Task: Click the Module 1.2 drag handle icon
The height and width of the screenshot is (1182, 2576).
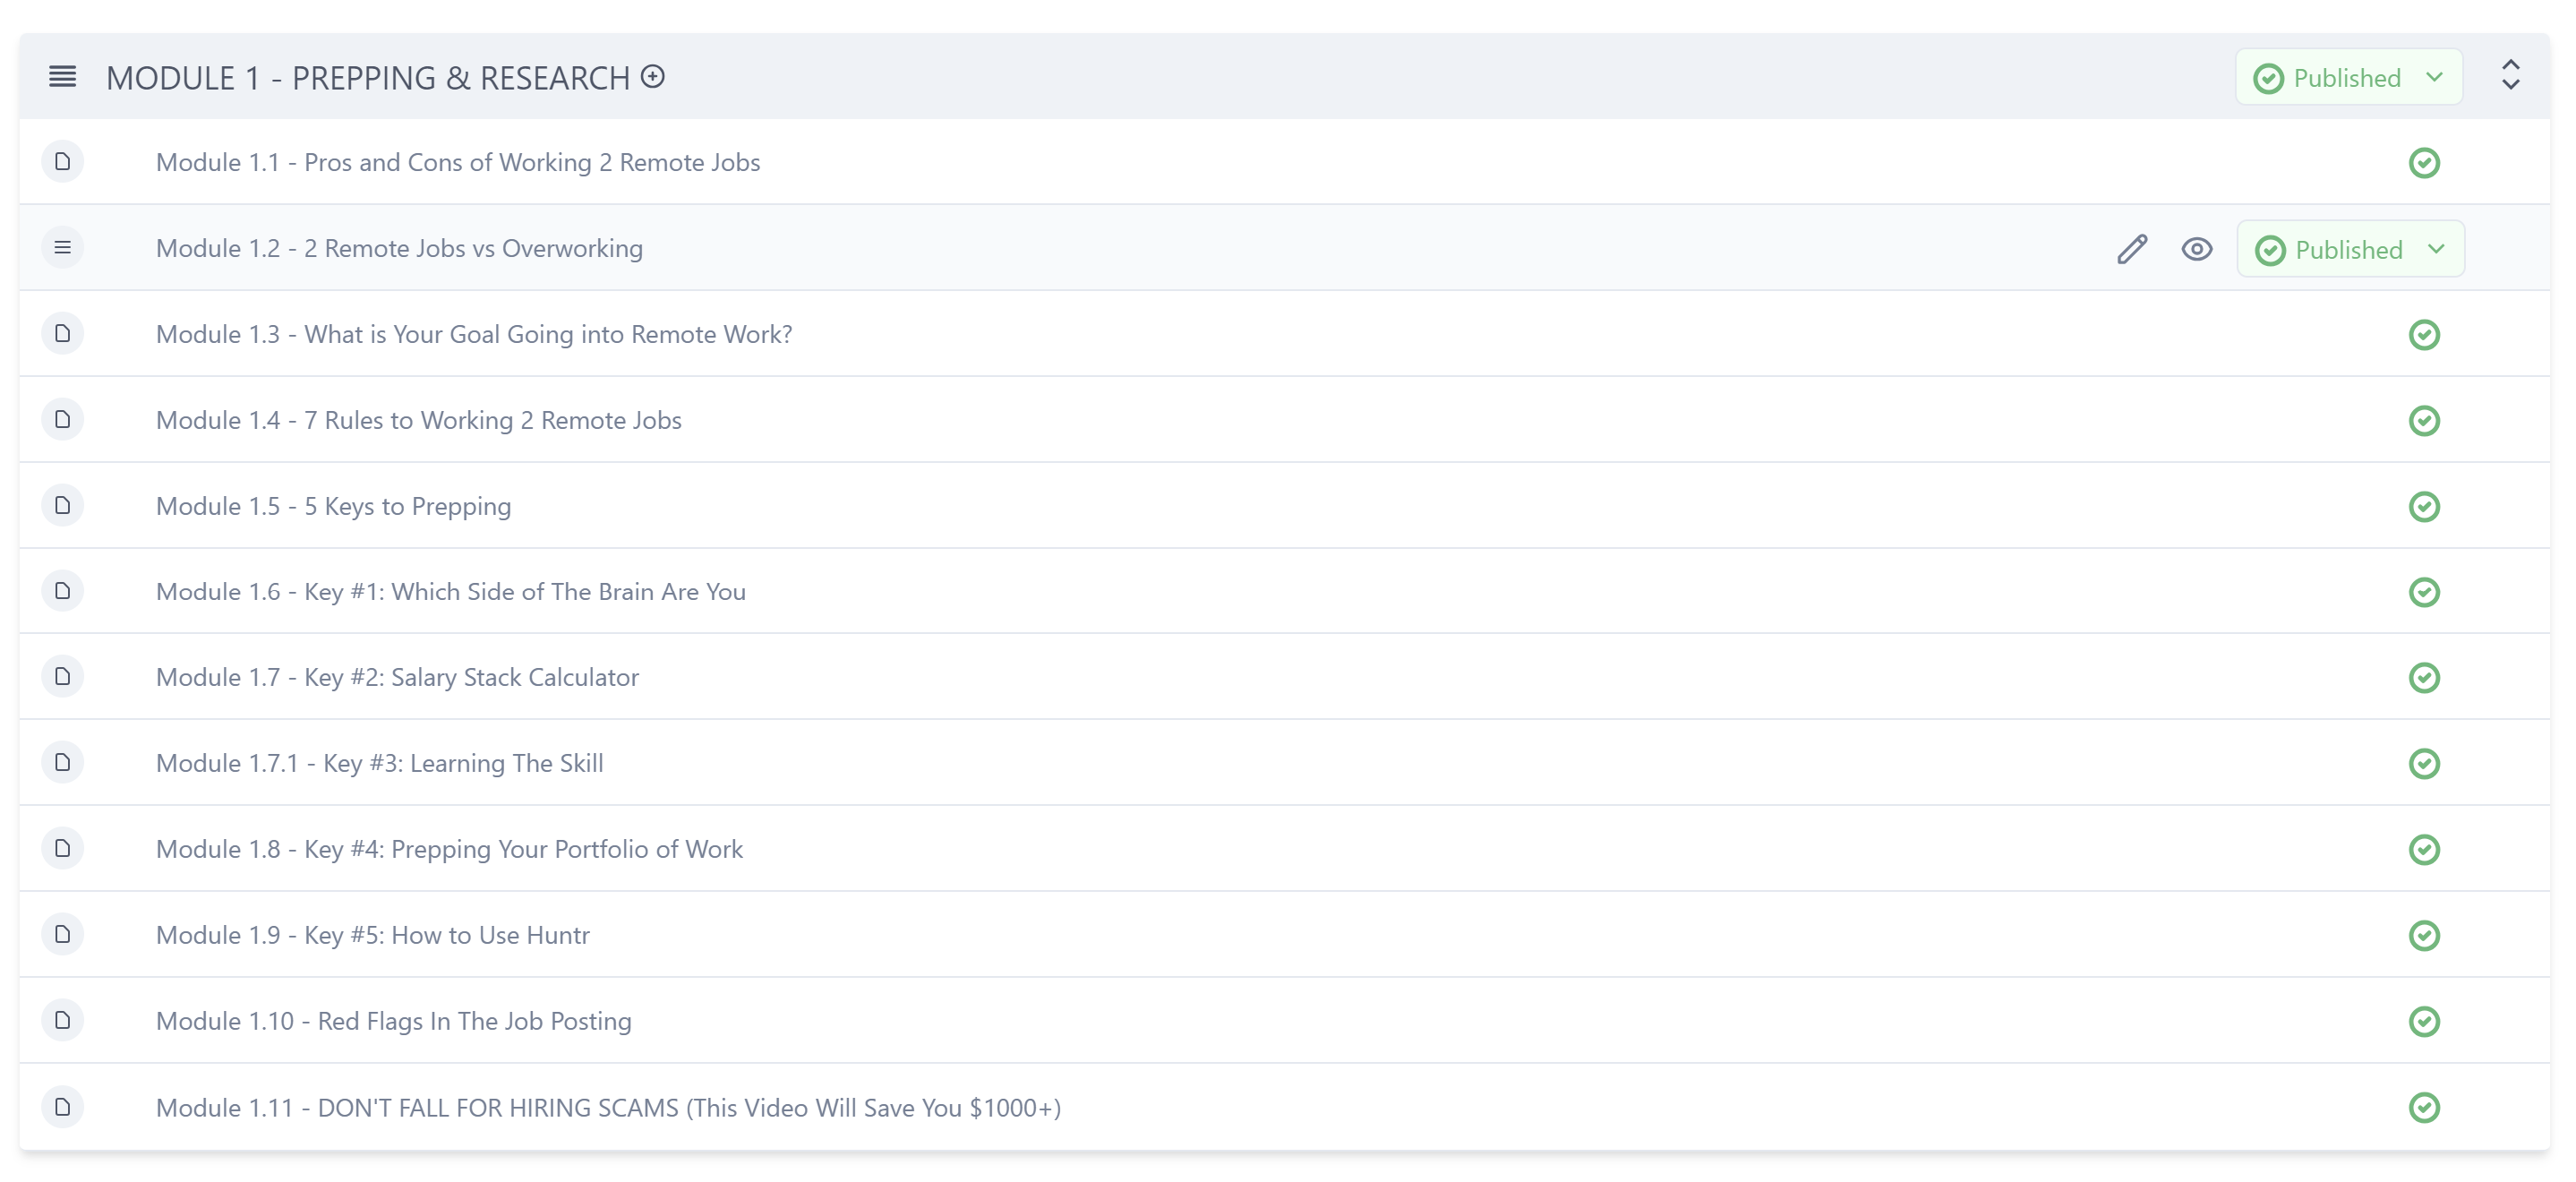Action: (x=62, y=248)
